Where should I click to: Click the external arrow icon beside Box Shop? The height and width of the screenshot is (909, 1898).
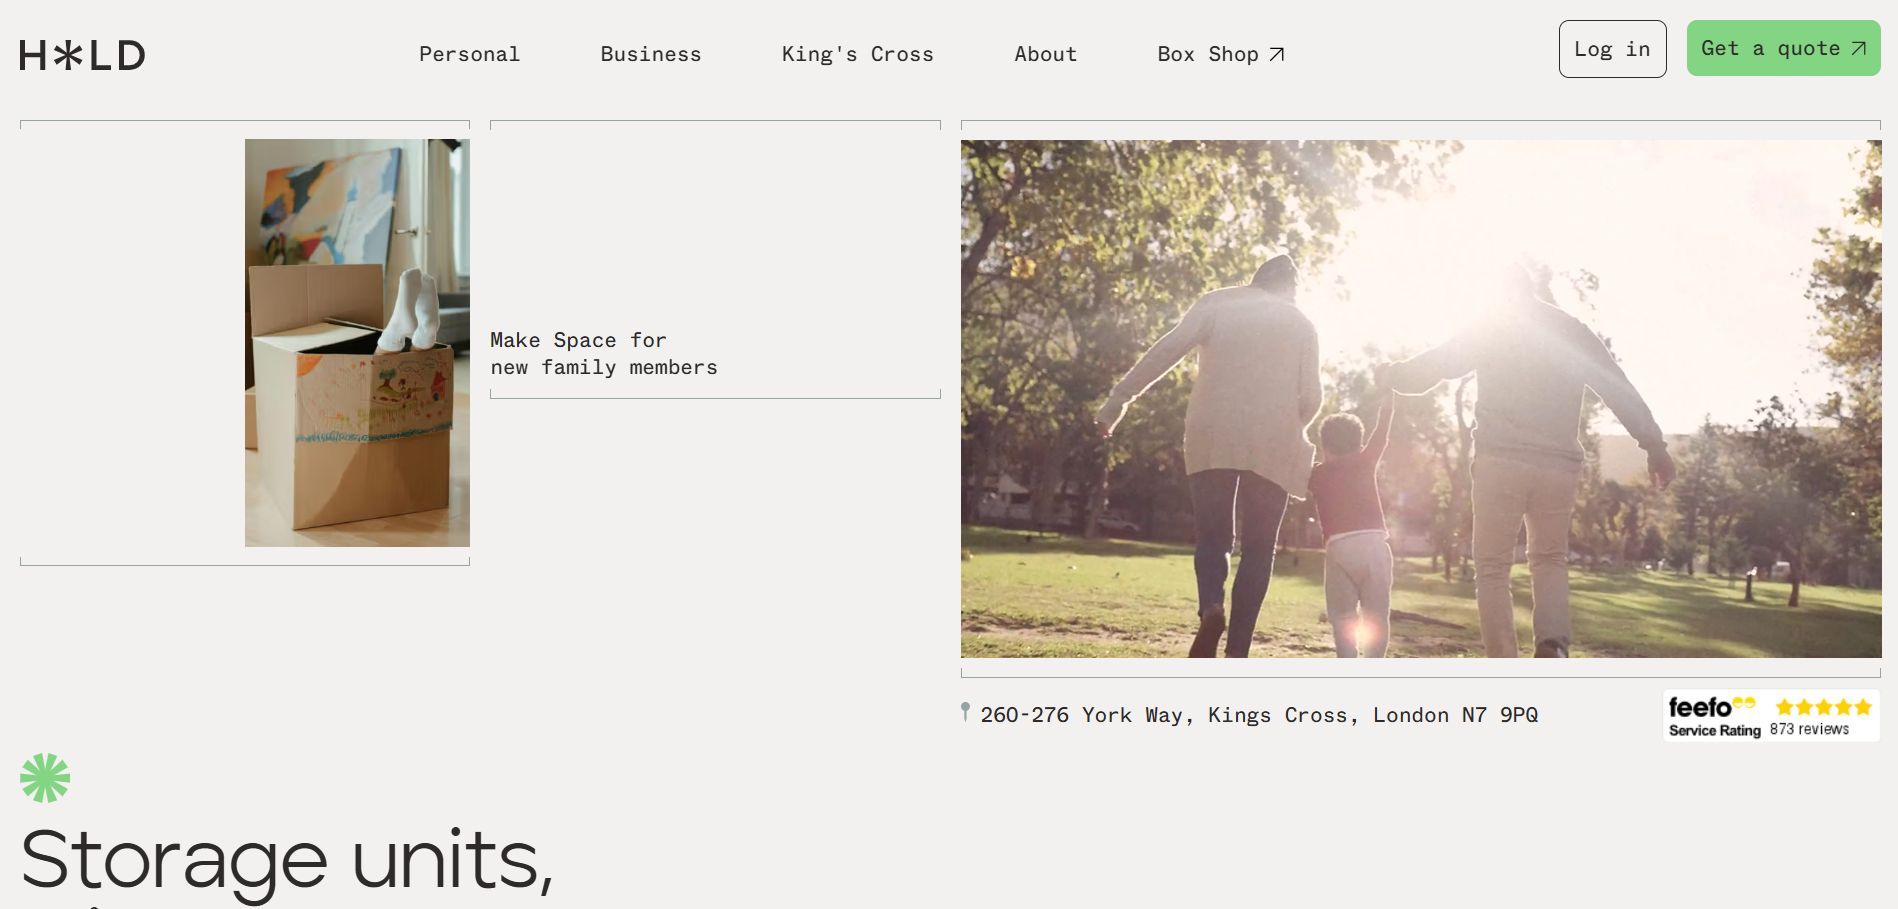click(x=1277, y=54)
